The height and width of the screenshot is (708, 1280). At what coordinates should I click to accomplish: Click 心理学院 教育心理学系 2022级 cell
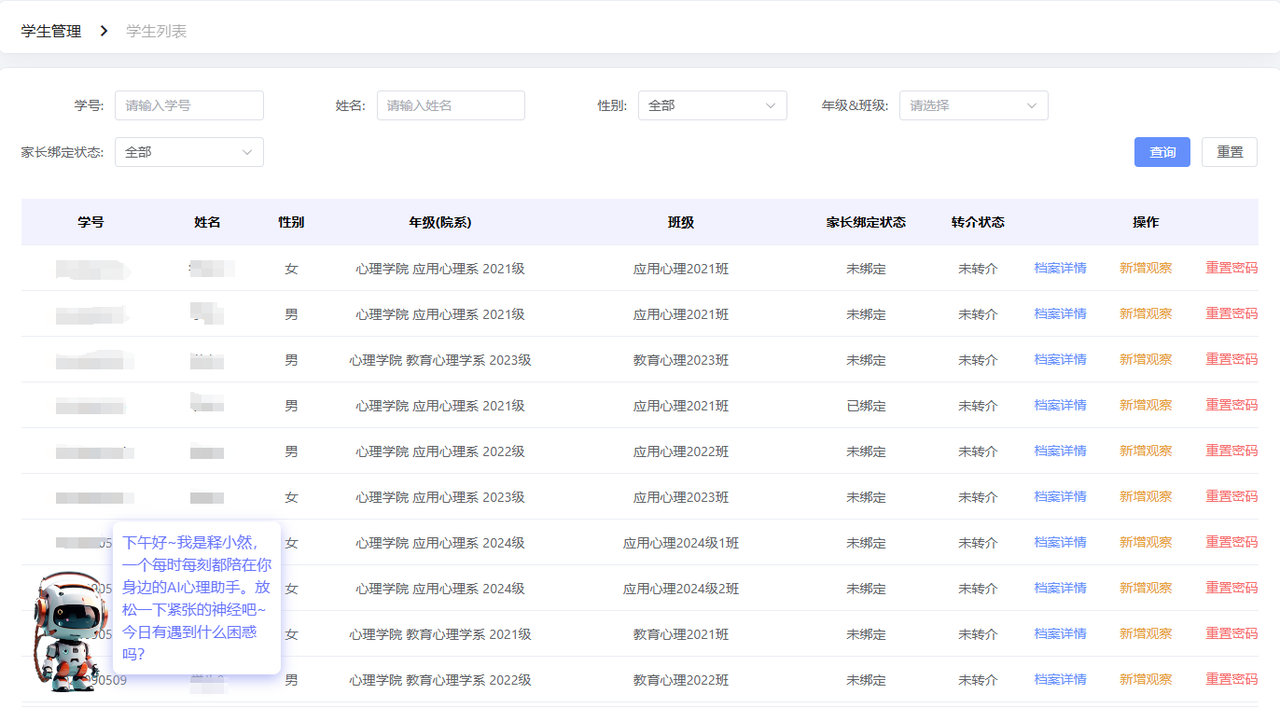coord(440,681)
